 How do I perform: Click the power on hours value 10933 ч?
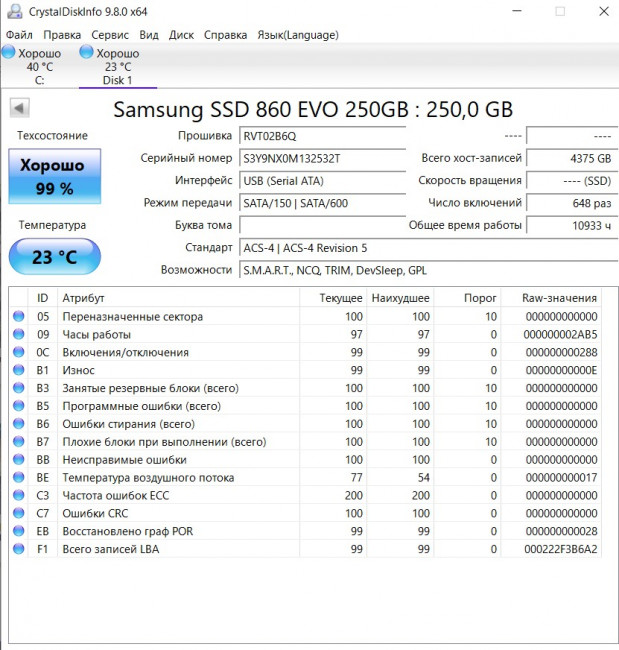(572, 226)
